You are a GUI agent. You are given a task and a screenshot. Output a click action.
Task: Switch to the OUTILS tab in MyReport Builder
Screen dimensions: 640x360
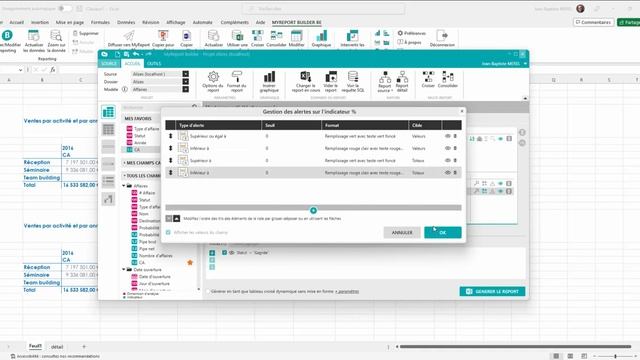(154, 64)
